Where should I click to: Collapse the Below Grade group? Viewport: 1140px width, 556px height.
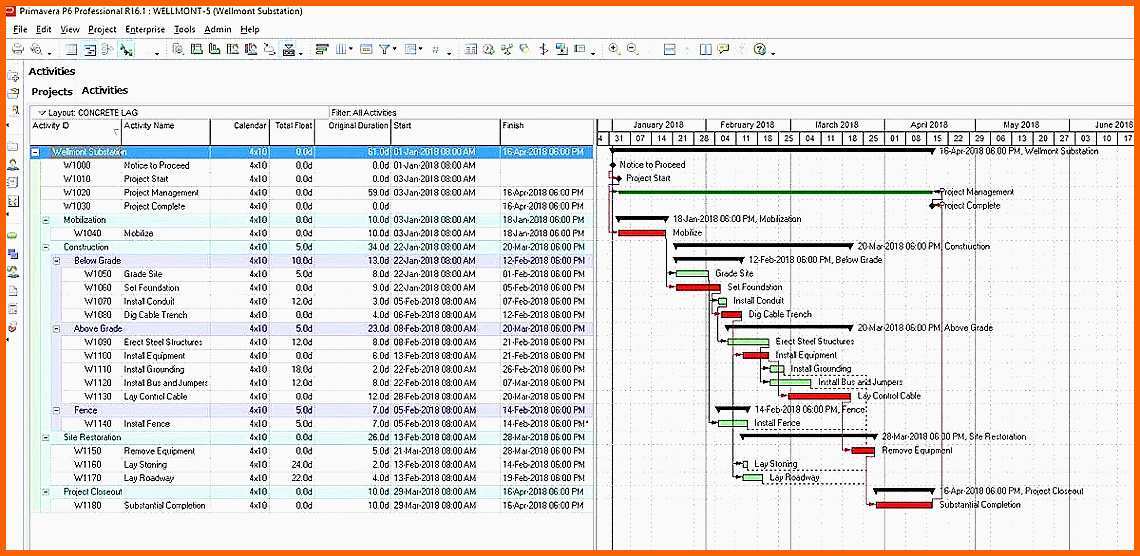56,260
